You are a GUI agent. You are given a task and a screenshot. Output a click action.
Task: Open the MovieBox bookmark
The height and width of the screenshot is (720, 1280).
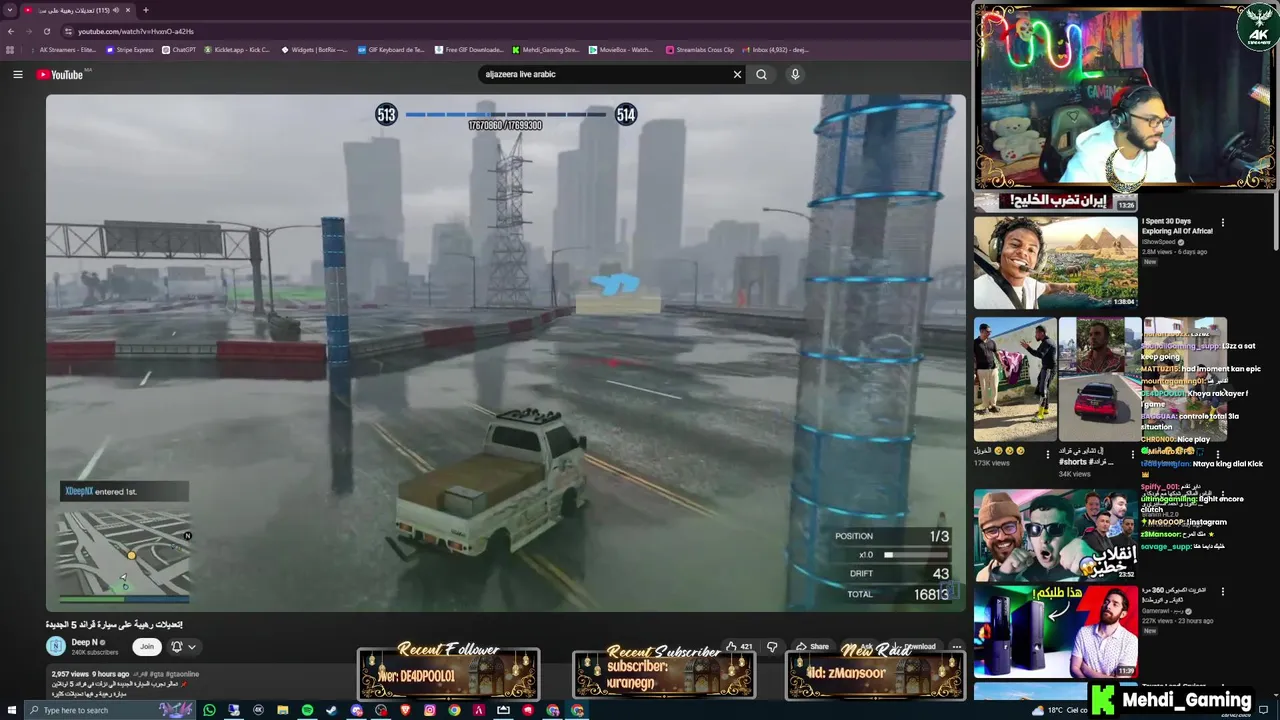(x=621, y=49)
